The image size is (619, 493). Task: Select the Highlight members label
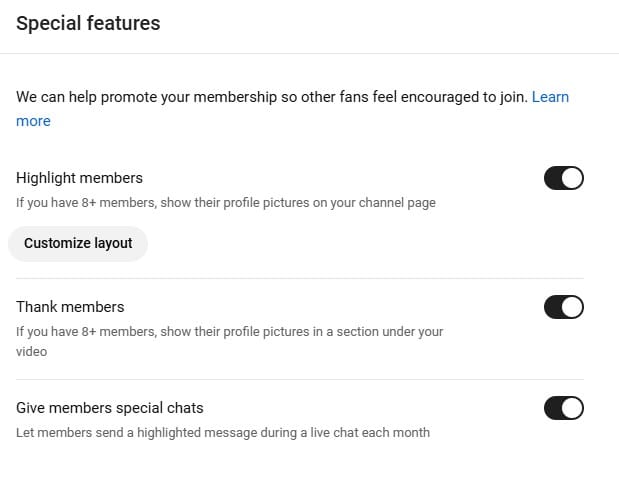pyautogui.click(x=80, y=178)
